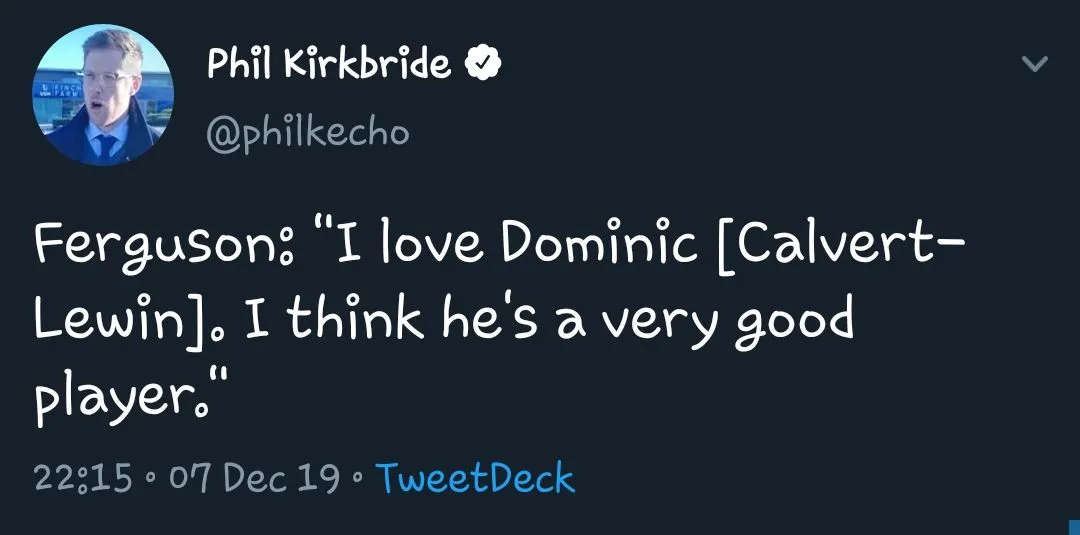Screen dimensions: 1080x535
Task: Click the Phil Kirkbride display name
Action: point(328,65)
